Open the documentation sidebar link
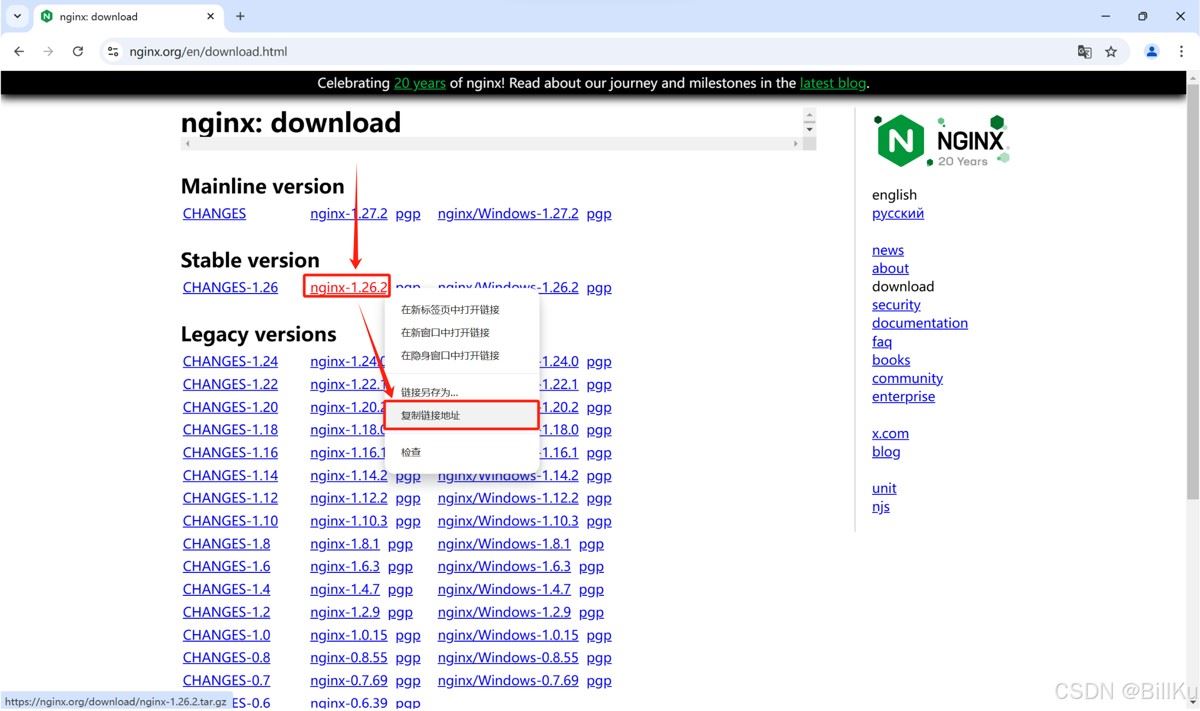Screen dimensions: 1200x711 pyautogui.click(x=920, y=323)
